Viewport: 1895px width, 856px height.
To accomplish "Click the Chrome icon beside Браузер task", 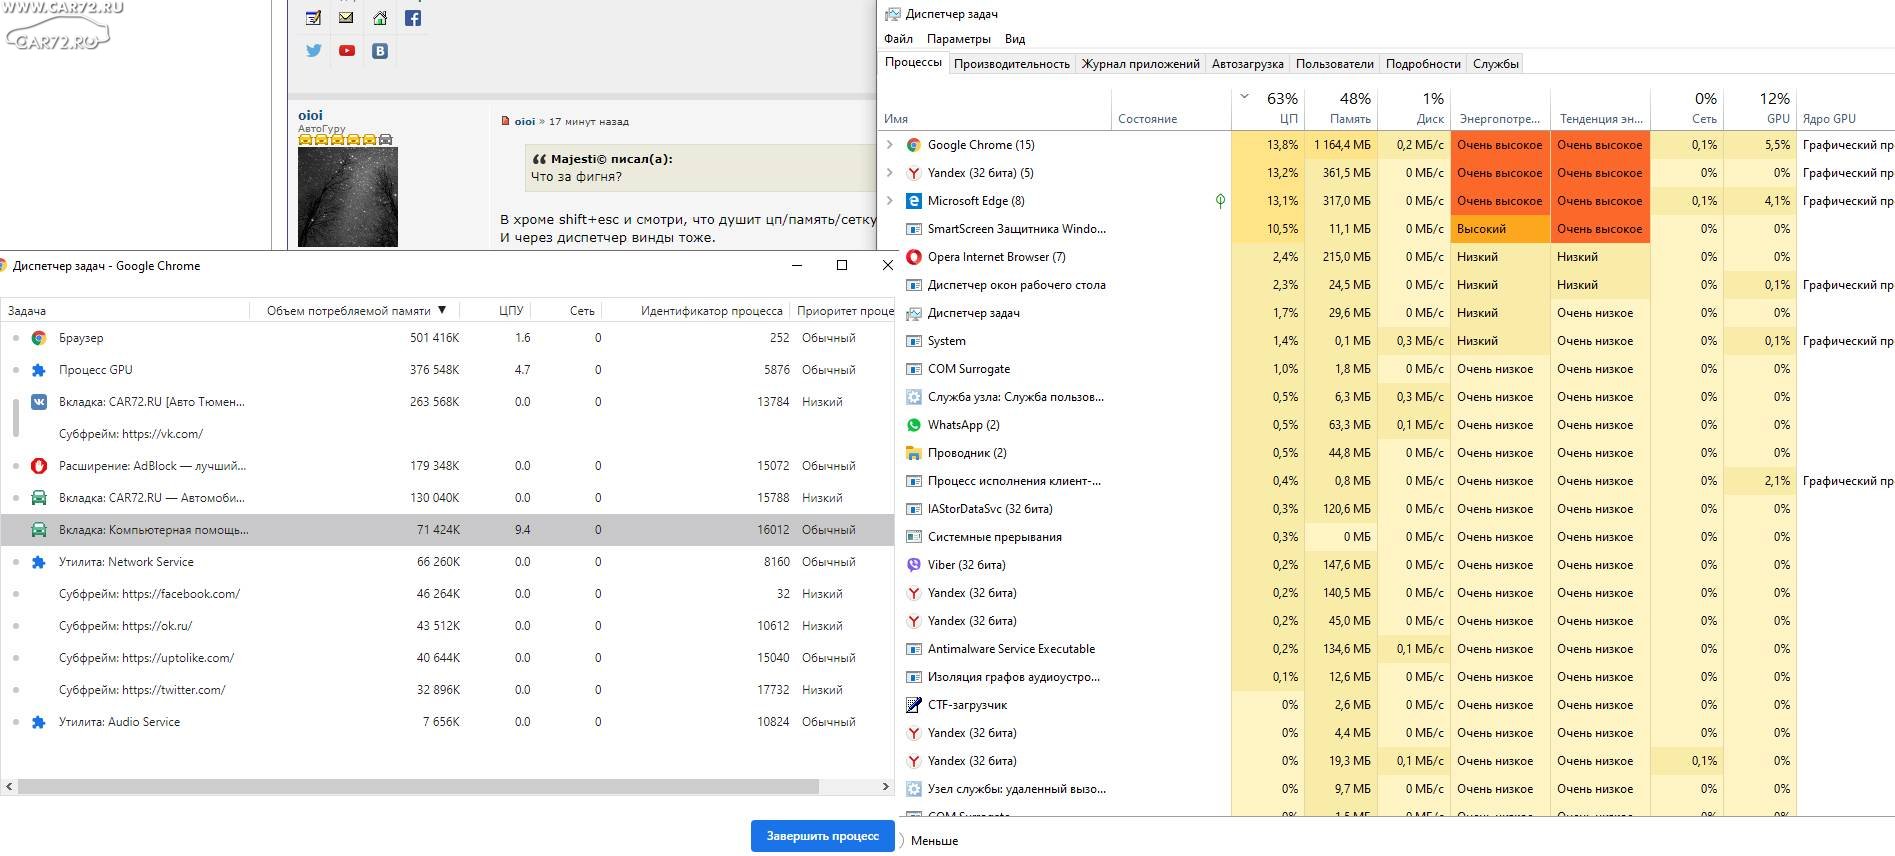I will (x=39, y=338).
